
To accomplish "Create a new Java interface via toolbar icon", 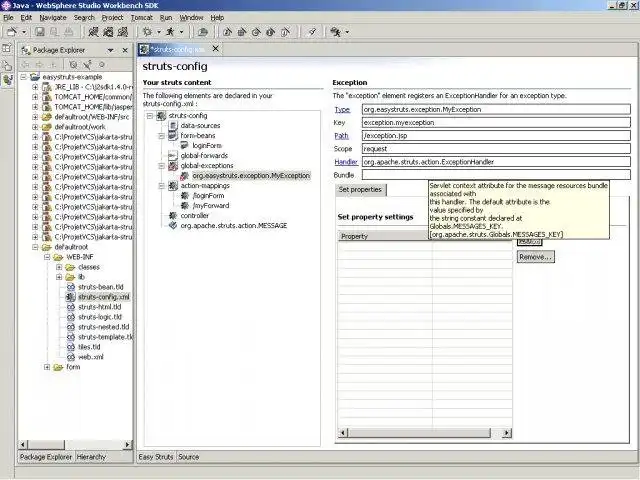I will point(270,32).
